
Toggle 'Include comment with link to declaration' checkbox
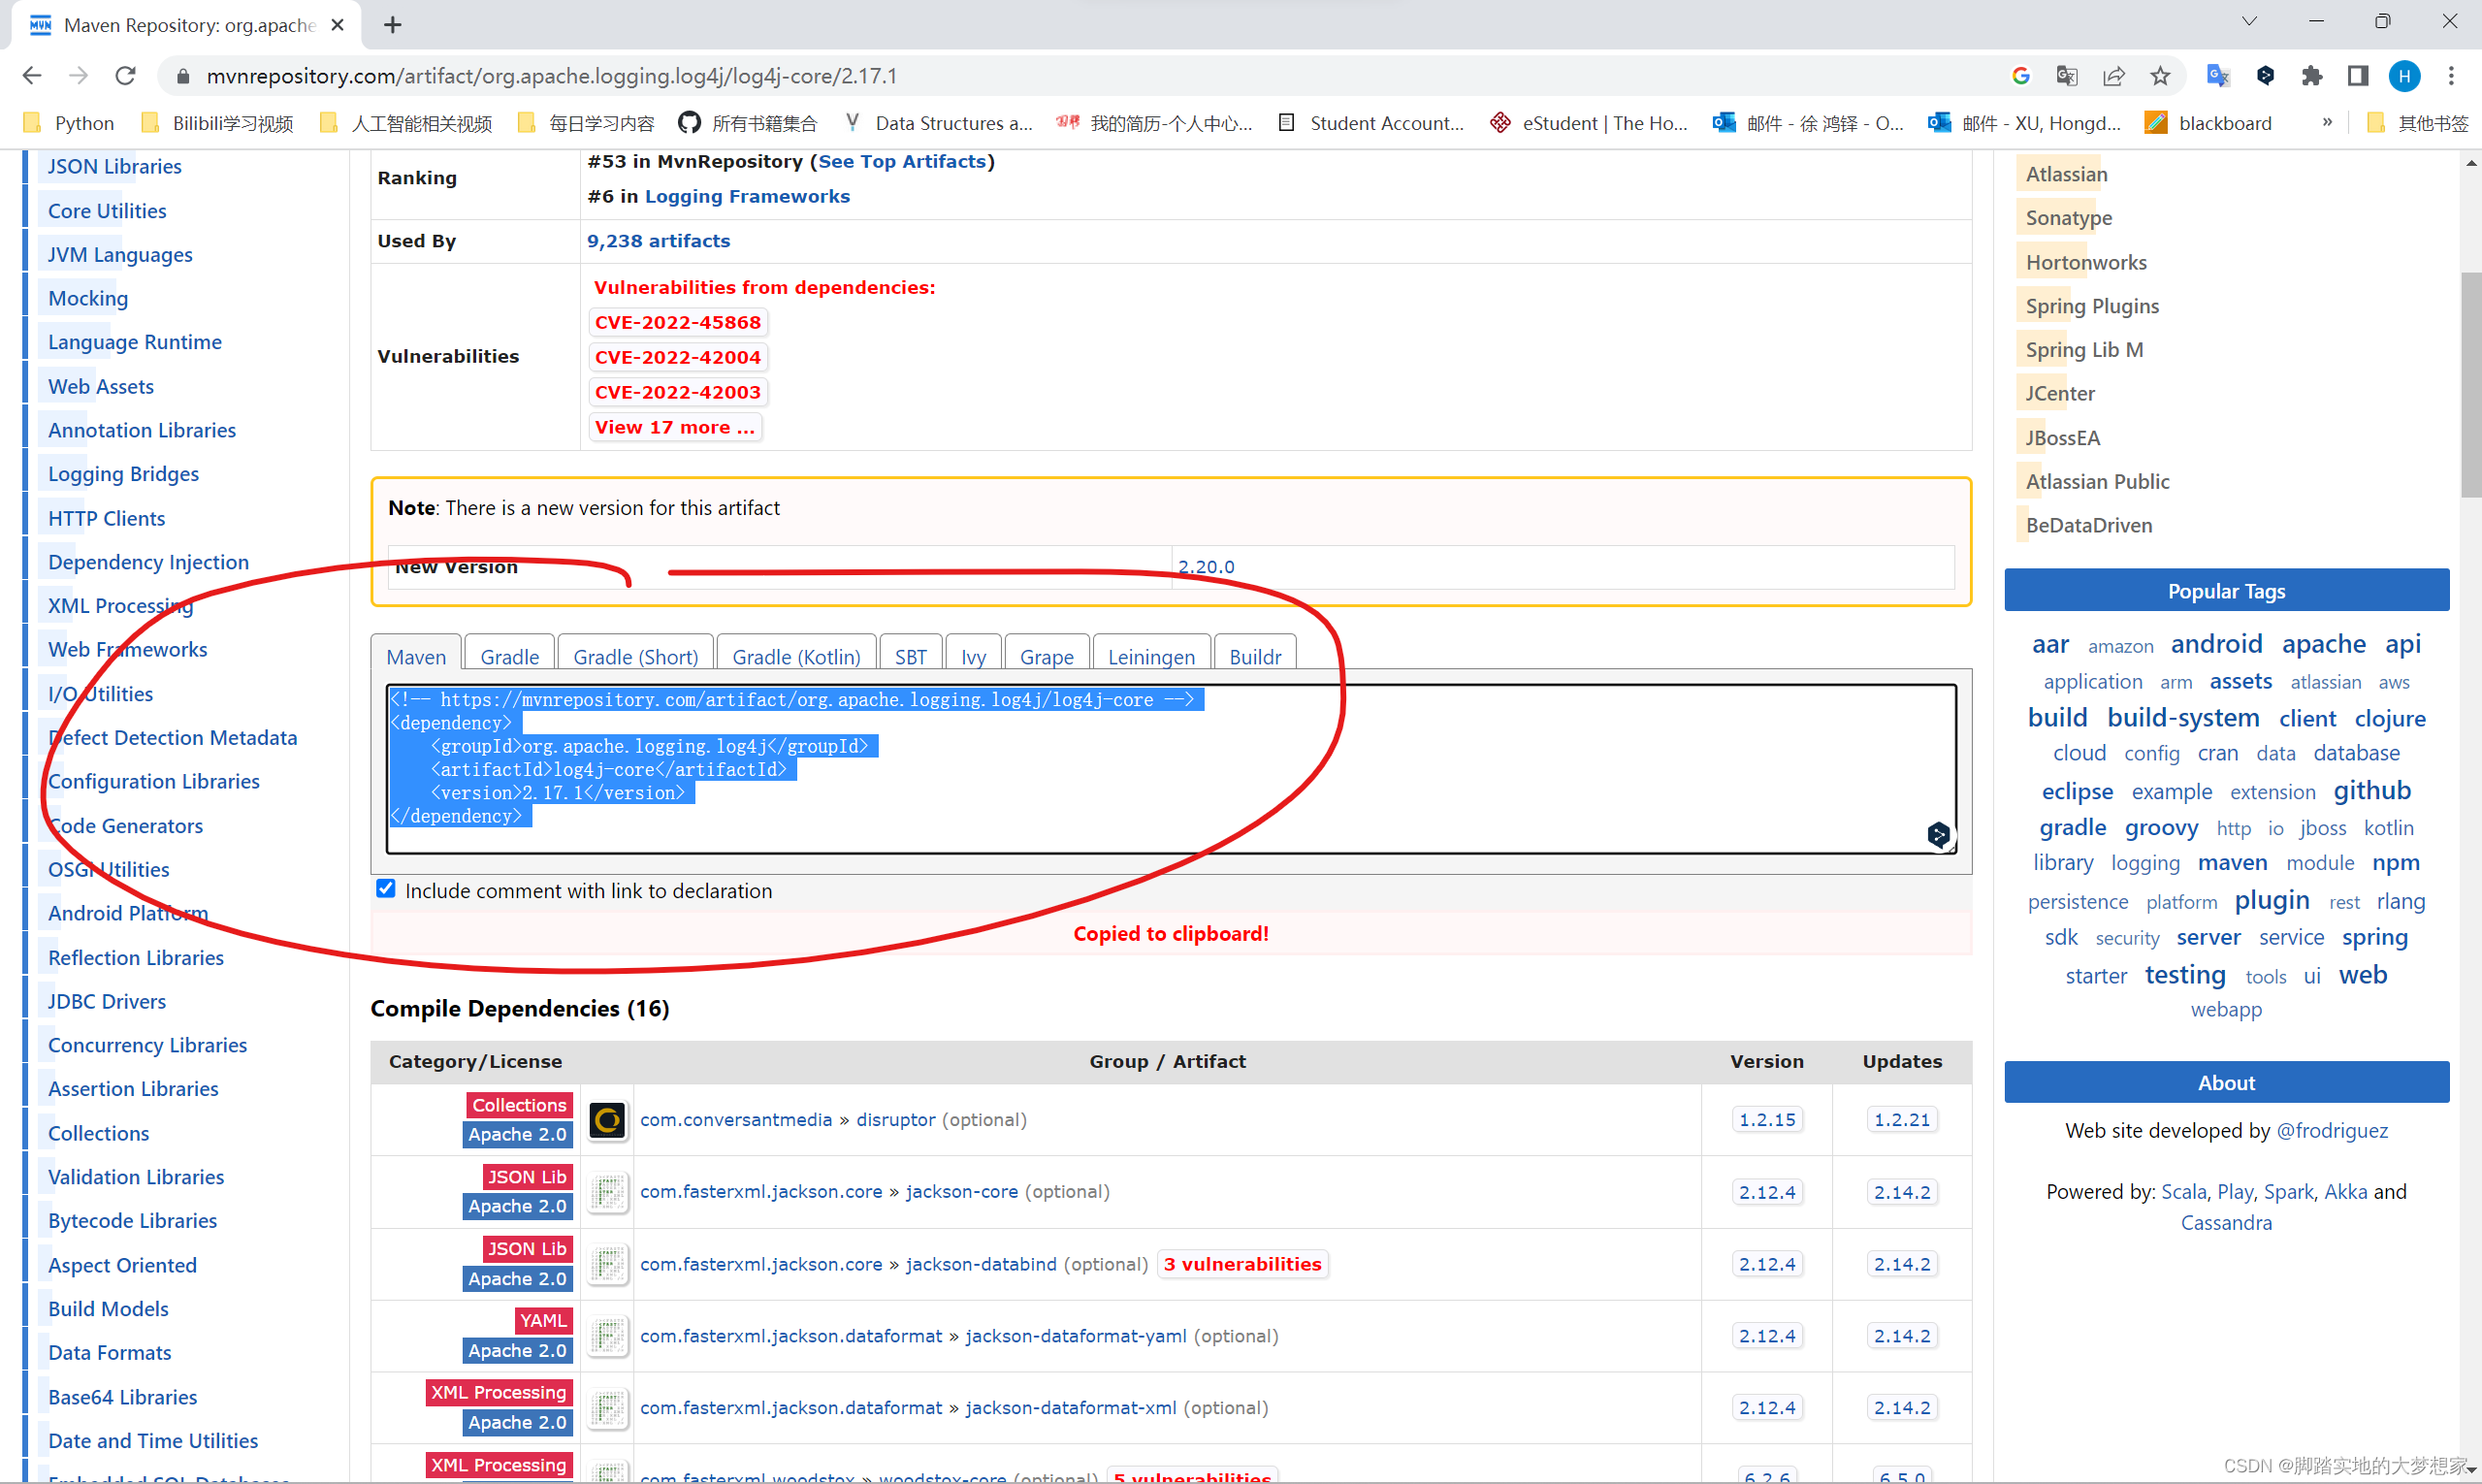[385, 888]
